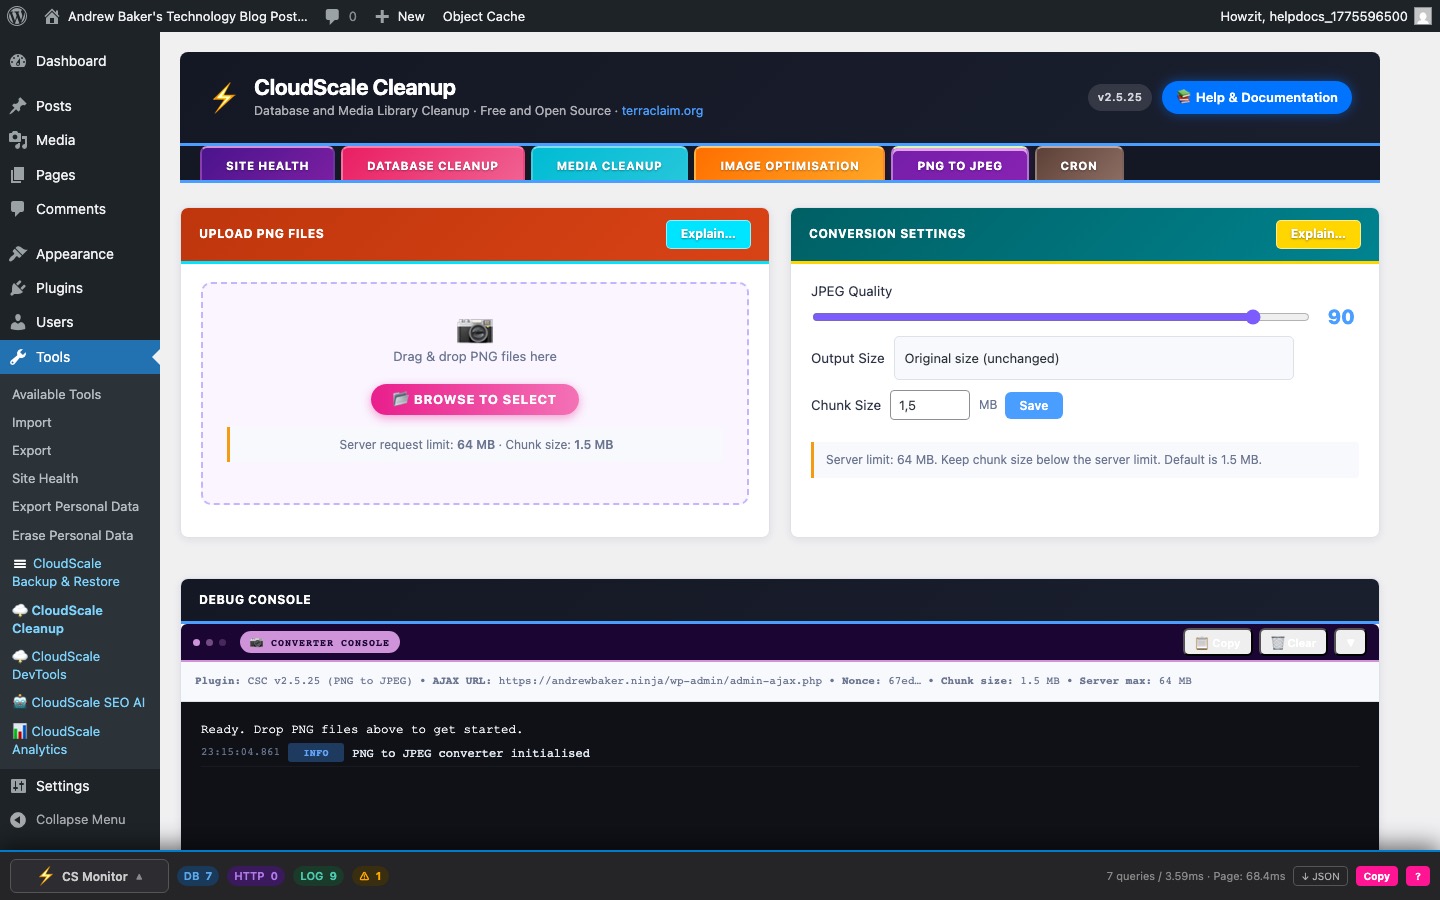Click the CloudScale Cleanup lightning bolt icon
The height and width of the screenshot is (900, 1440).
coord(222,97)
